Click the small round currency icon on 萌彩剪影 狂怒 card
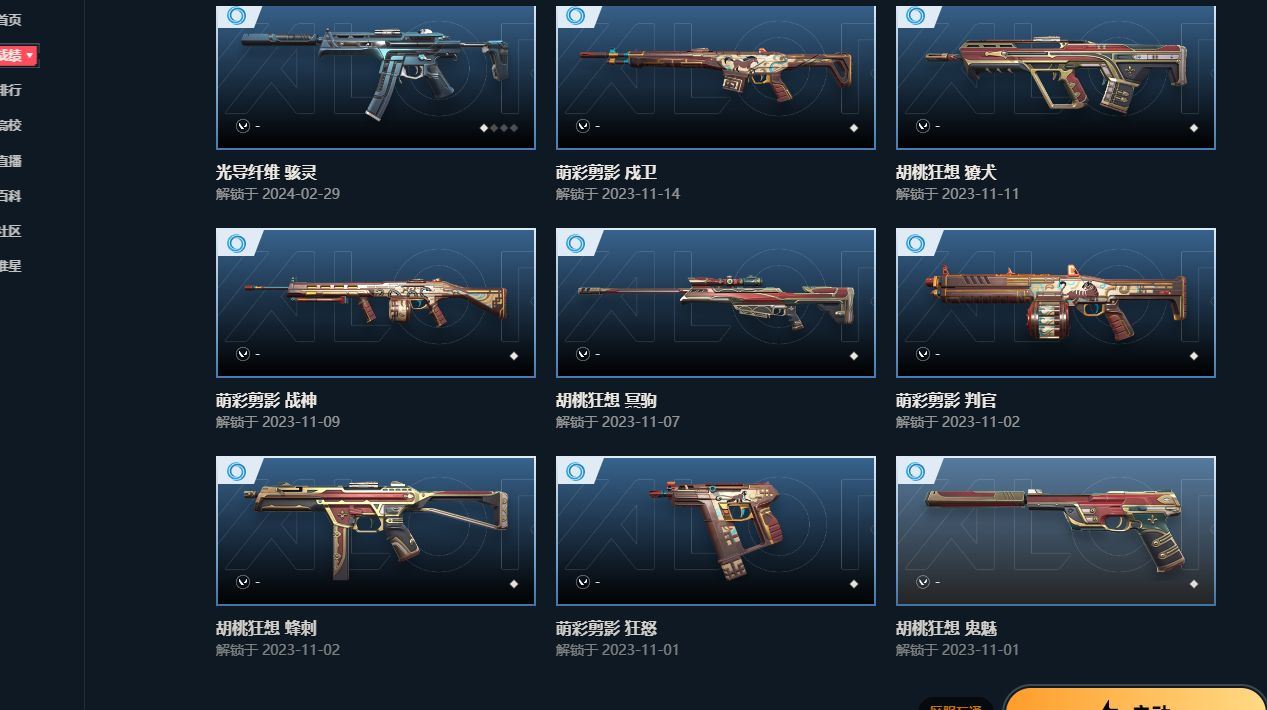This screenshot has height=710, width=1267. click(583, 582)
